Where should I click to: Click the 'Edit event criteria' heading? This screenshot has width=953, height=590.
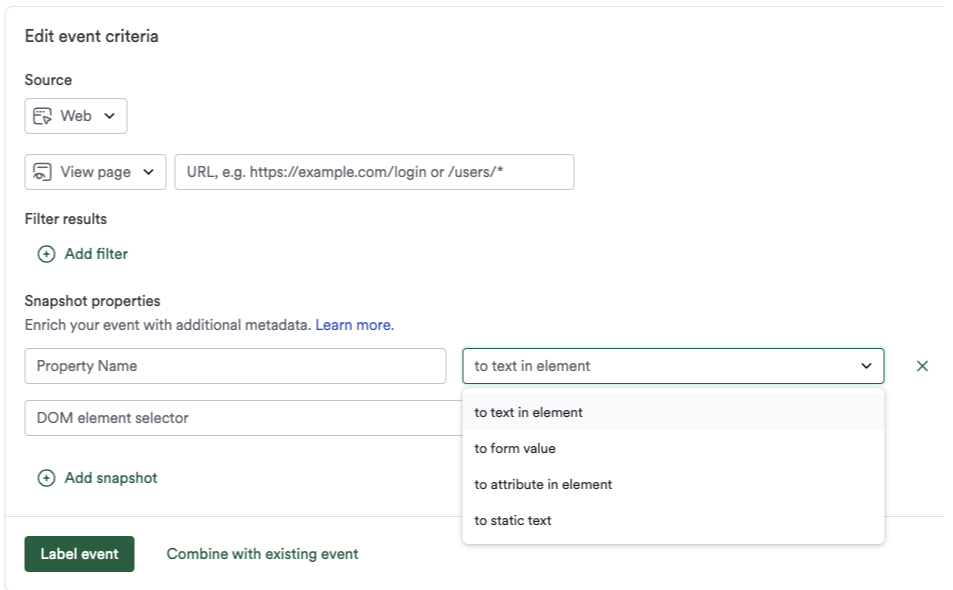pyautogui.click(x=92, y=36)
